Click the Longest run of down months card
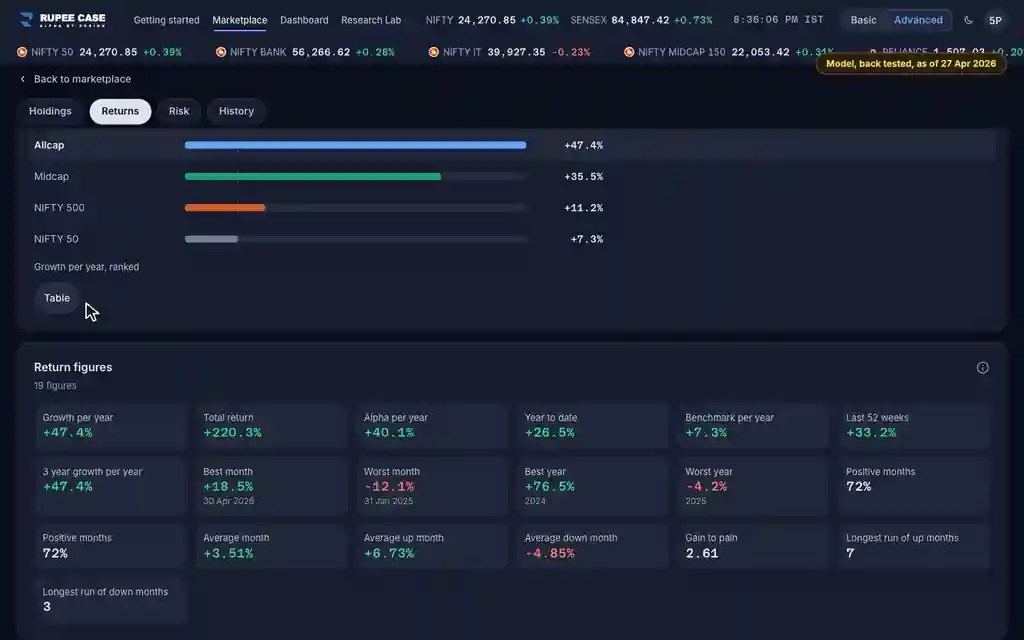 coord(111,600)
